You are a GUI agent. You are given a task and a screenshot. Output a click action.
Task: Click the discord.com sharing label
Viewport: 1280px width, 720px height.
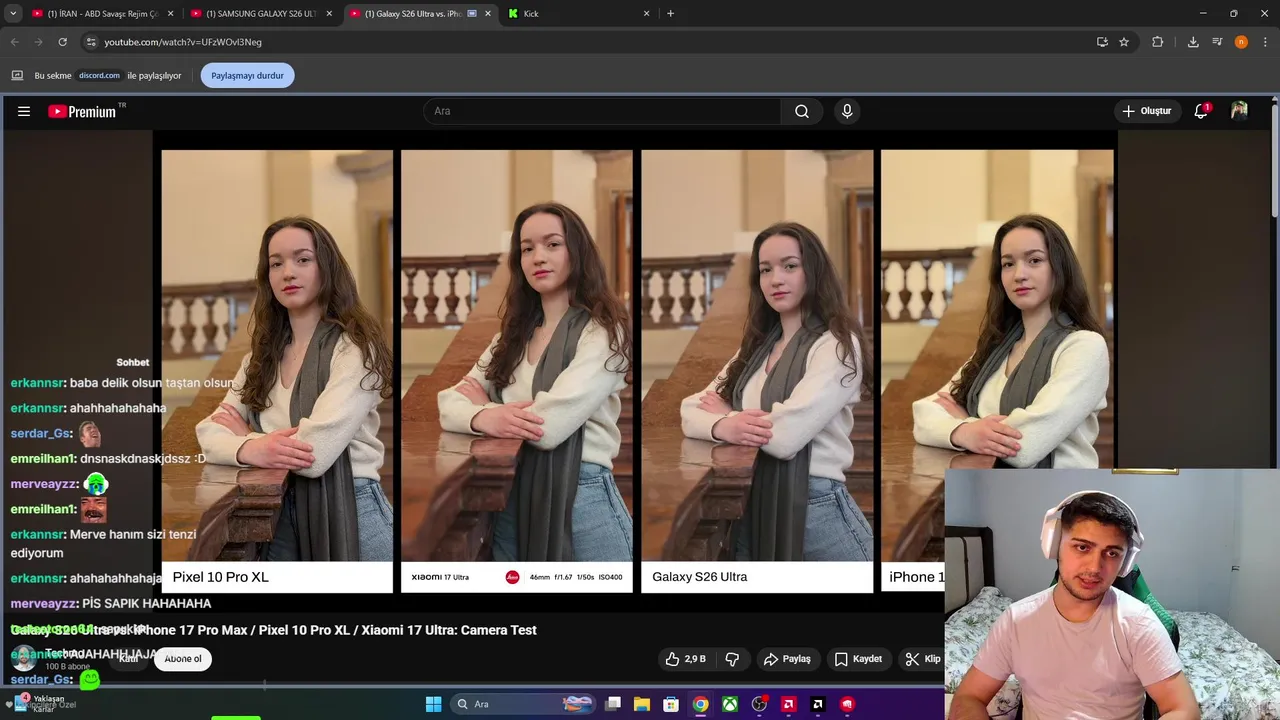pos(99,75)
